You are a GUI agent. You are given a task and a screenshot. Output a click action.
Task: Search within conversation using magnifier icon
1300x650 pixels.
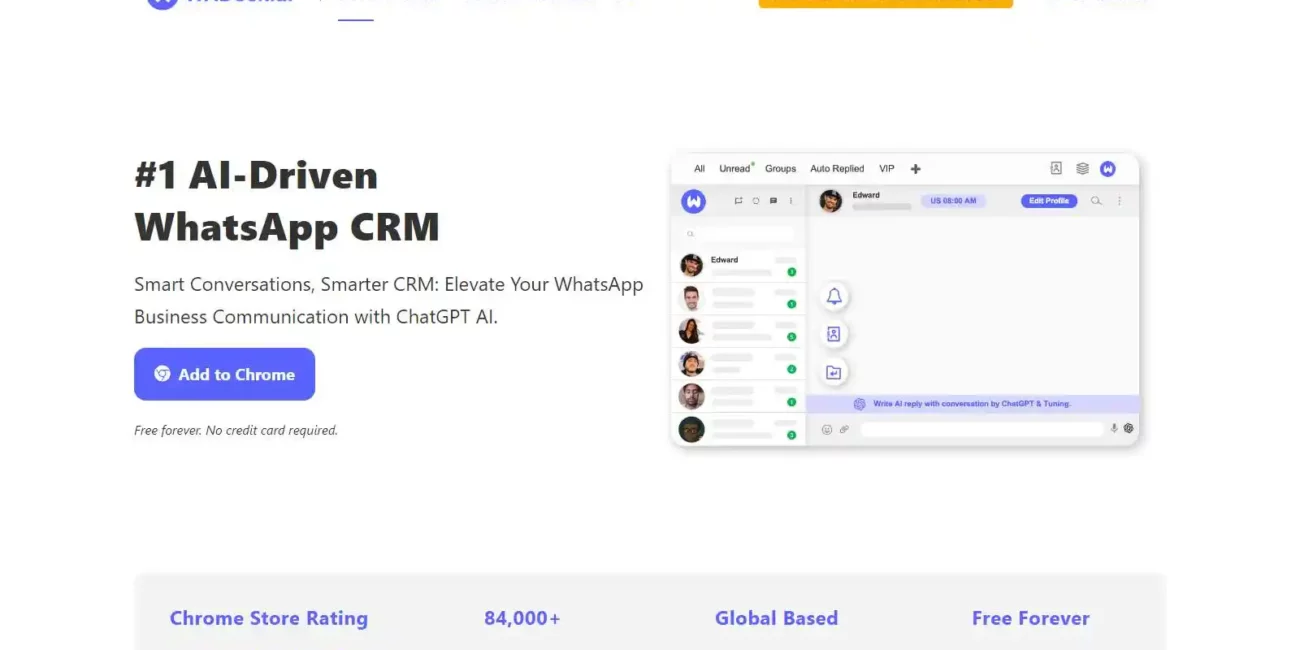(1096, 201)
